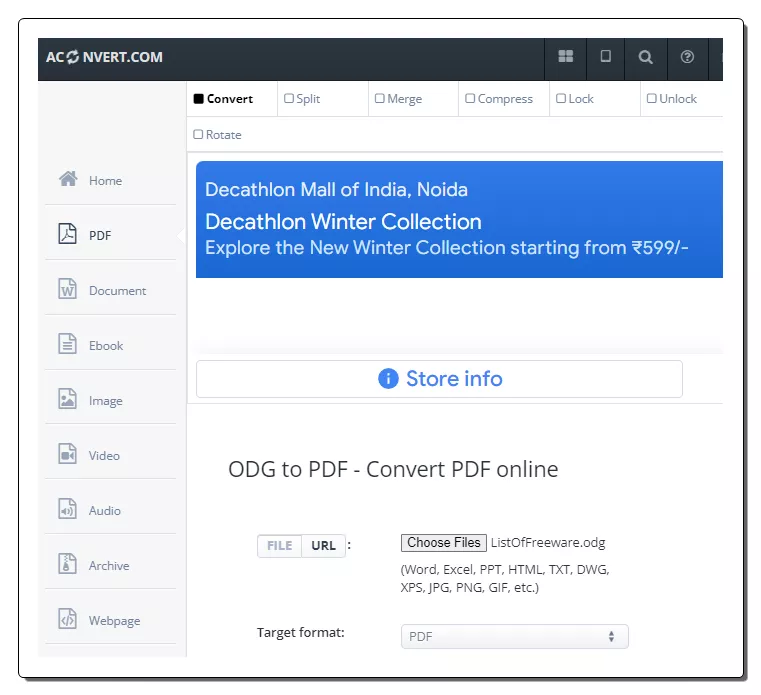Click the Webpage code icon in sidebar
The width and height of the screenshot is (761, 695).
click(67, 619)
